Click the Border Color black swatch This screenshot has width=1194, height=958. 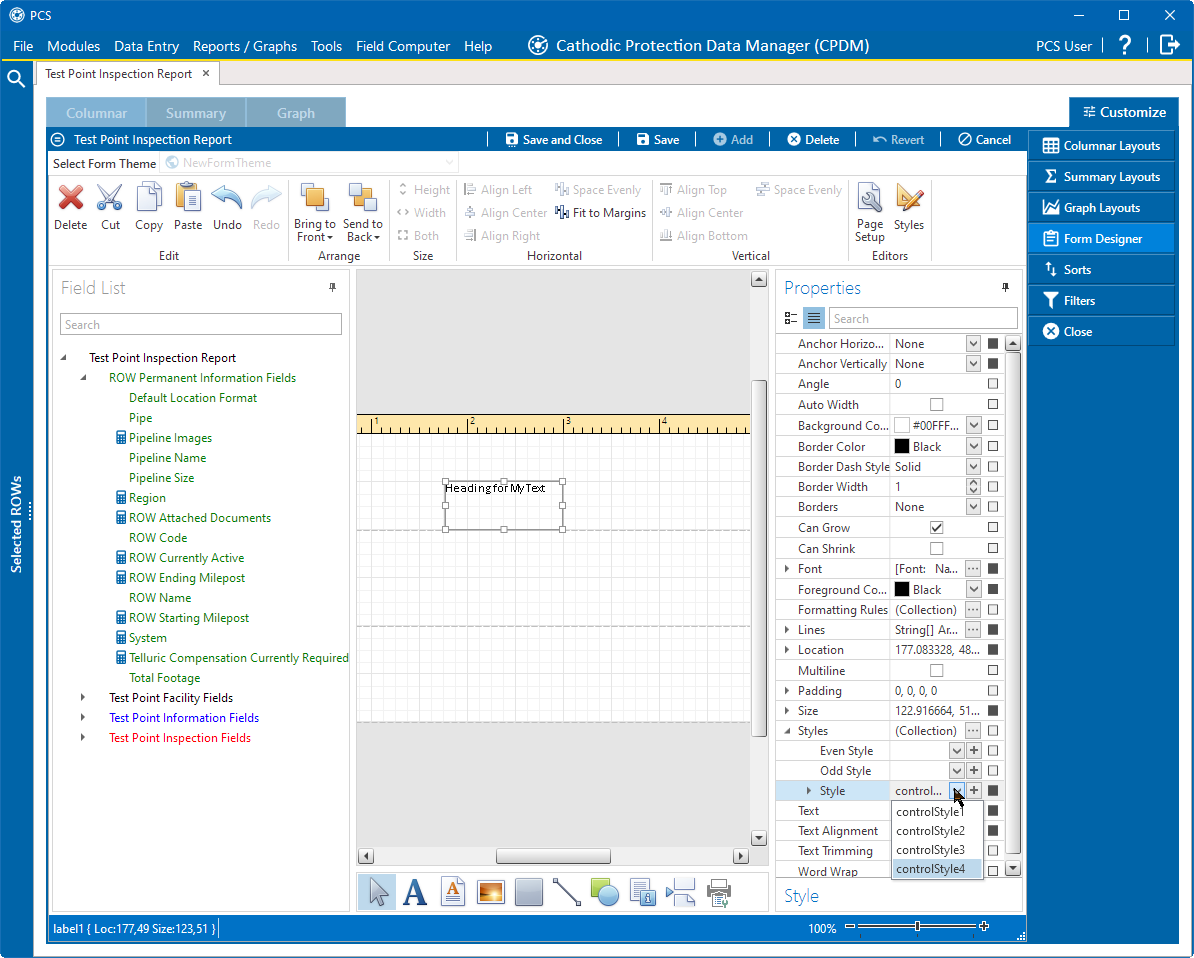(x=901, y=447)
